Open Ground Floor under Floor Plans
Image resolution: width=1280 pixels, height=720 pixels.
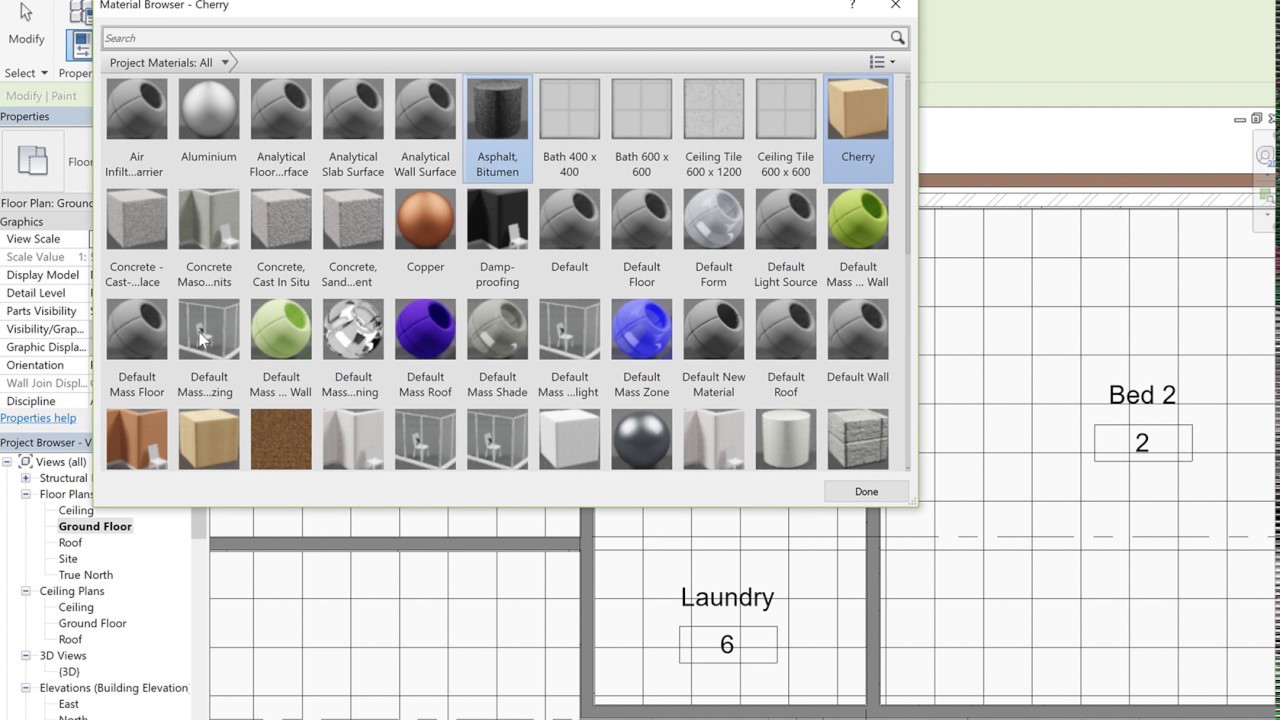coord(95,526)
